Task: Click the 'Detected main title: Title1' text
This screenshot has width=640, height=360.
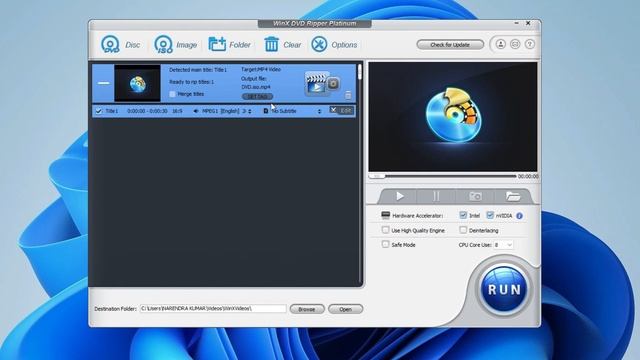Action: point(198,70)
